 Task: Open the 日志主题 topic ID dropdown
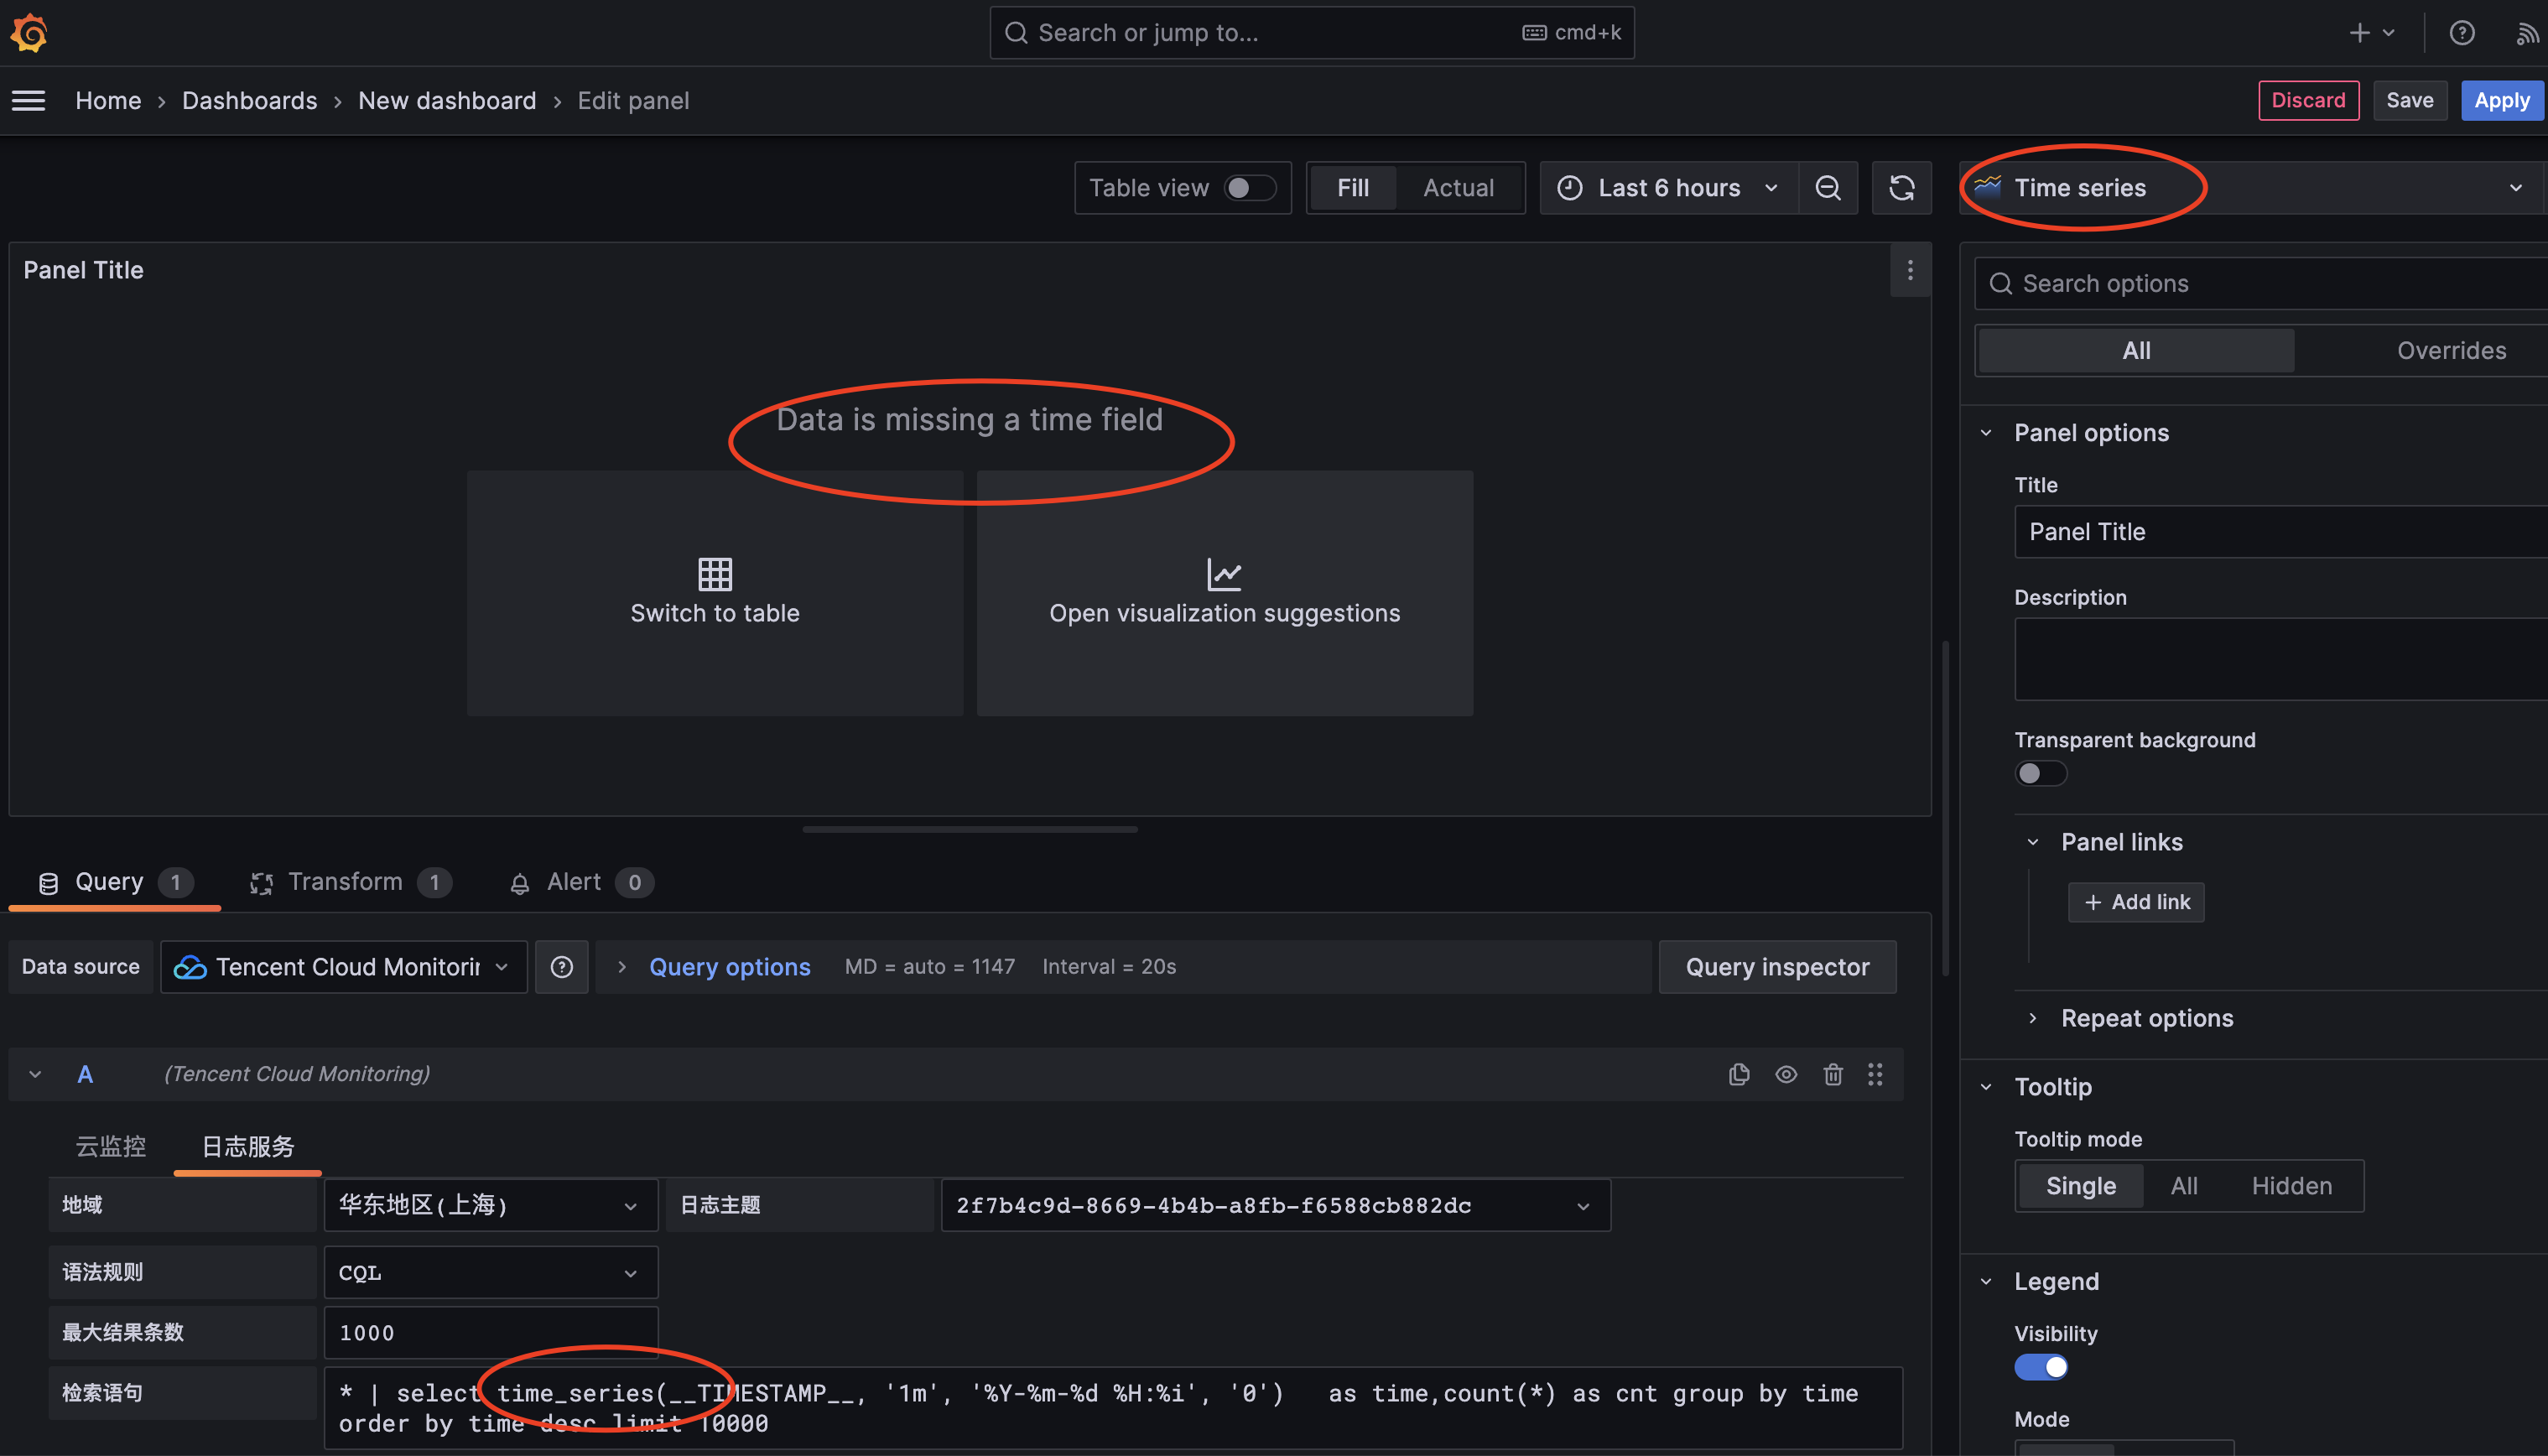click(1275, 1205)
